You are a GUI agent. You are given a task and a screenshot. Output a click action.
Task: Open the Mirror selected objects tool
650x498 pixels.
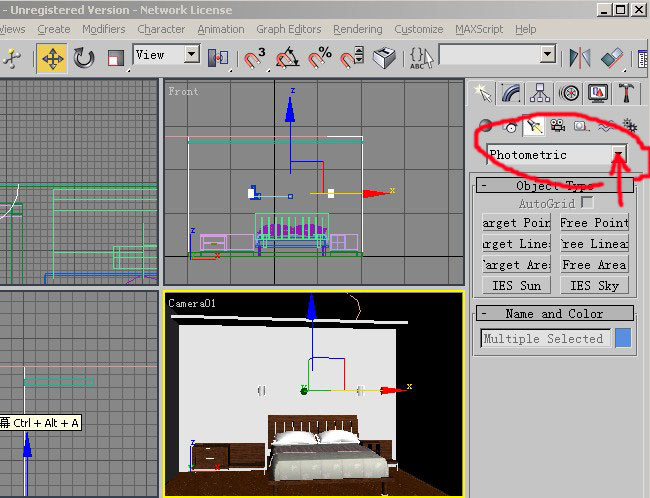[x=579, y=57]
